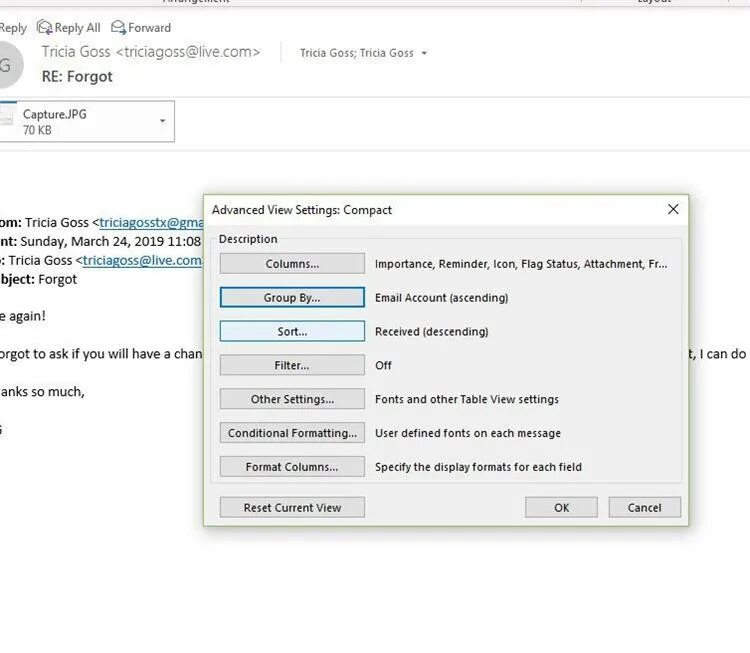Screen dimensions: 750x653
Task: Click the triciagosstx@gmail email link
Action: [x=152, y=222]
